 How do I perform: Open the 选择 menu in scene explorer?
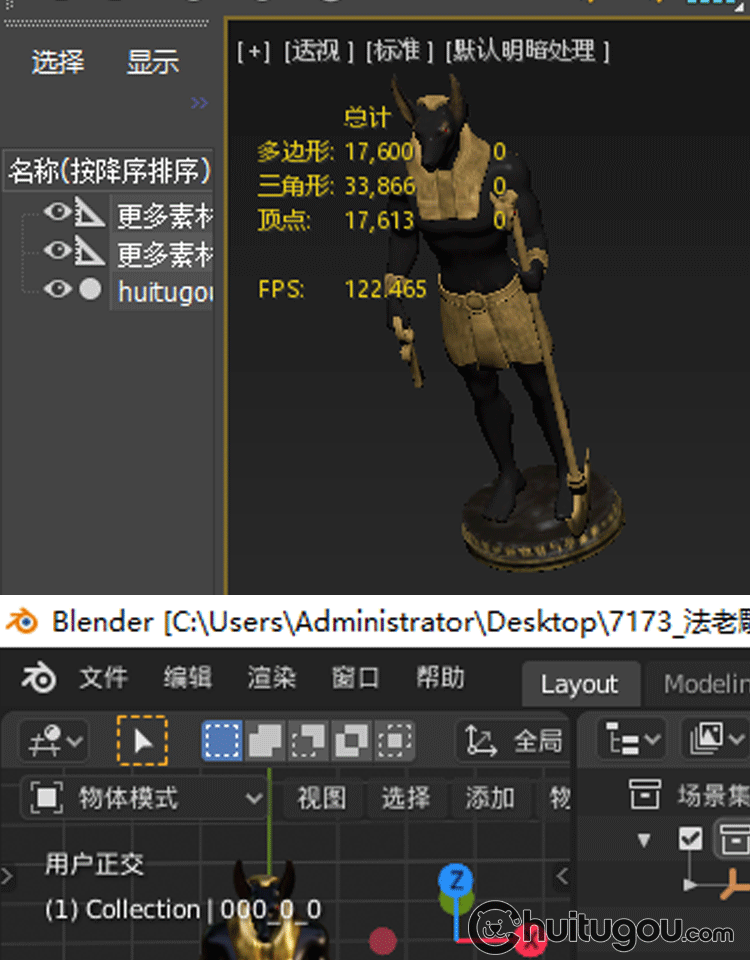(x=58, y=62)
